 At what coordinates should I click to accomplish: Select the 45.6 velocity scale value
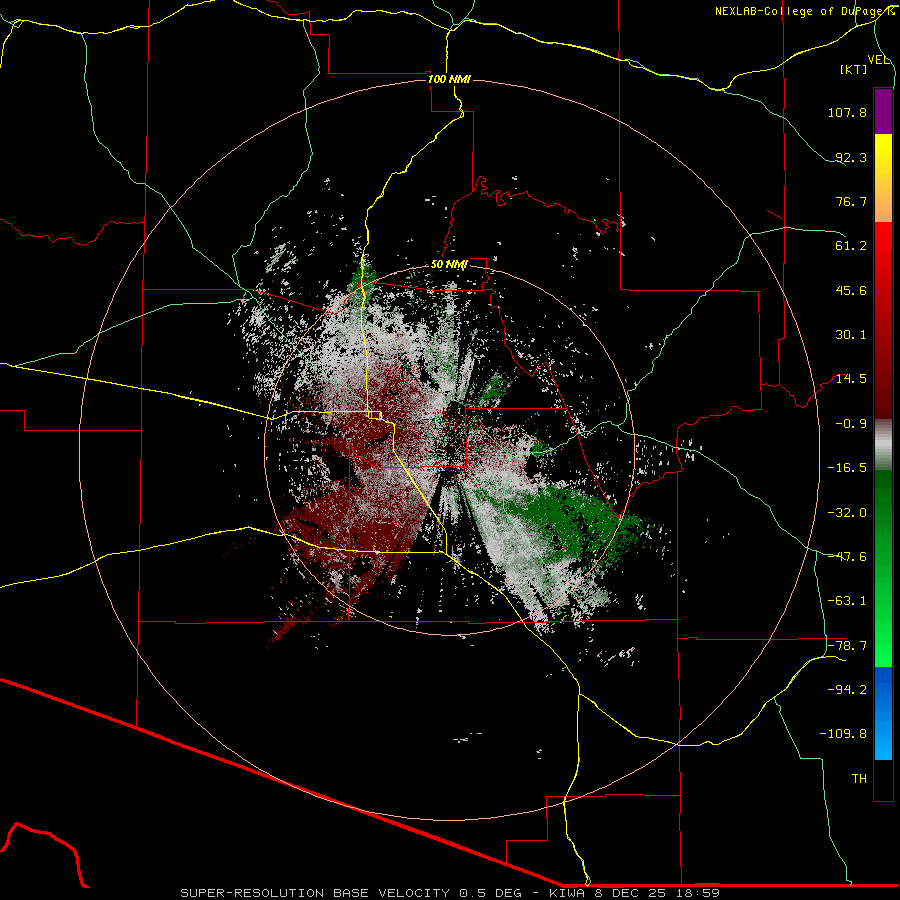point(851,290)
